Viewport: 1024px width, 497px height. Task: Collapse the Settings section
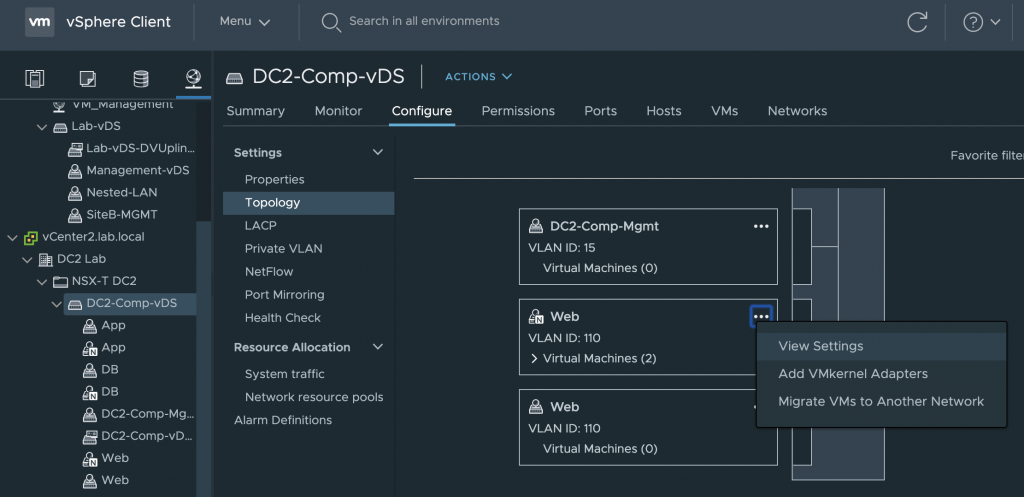coord(377,152)
